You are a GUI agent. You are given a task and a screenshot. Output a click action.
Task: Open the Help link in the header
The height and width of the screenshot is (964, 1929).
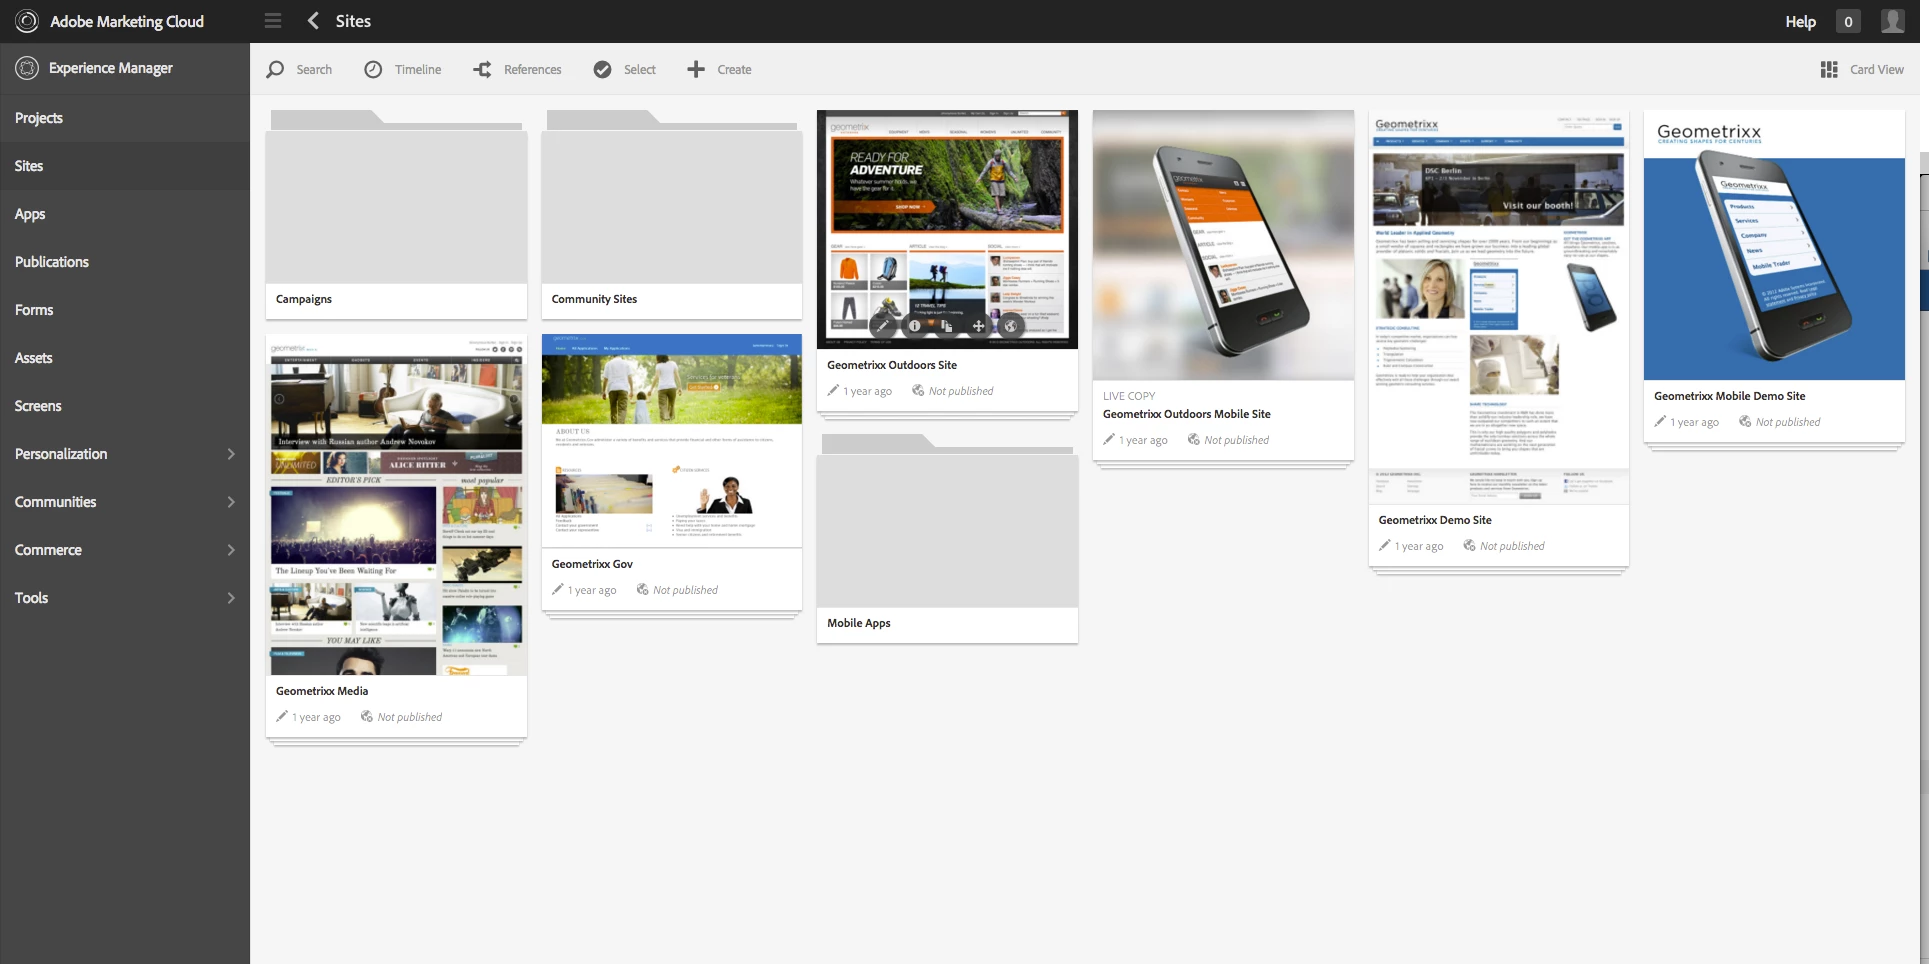pyautogui.click(x=1800, y=21)
